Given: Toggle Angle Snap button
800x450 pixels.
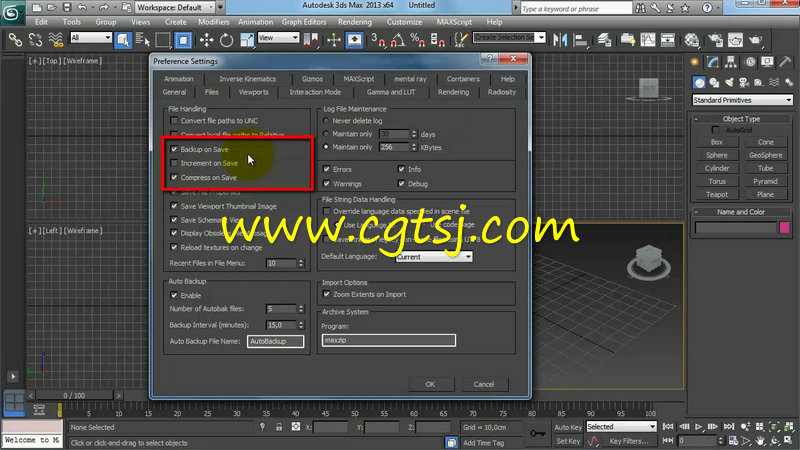Looking at the screenshot, I should tap(398, 39).
